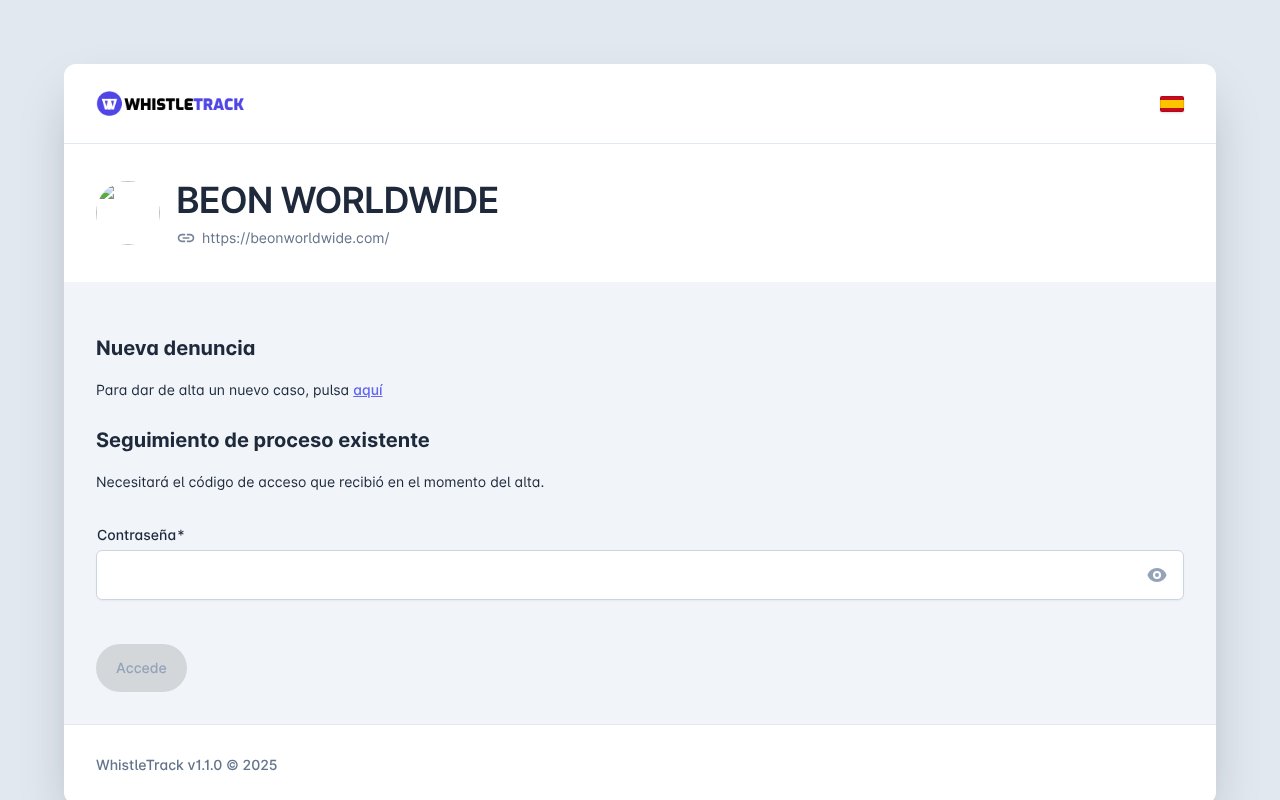
Task: Click the WhistleTrack wordmark in the header
Action: point(184,103)
